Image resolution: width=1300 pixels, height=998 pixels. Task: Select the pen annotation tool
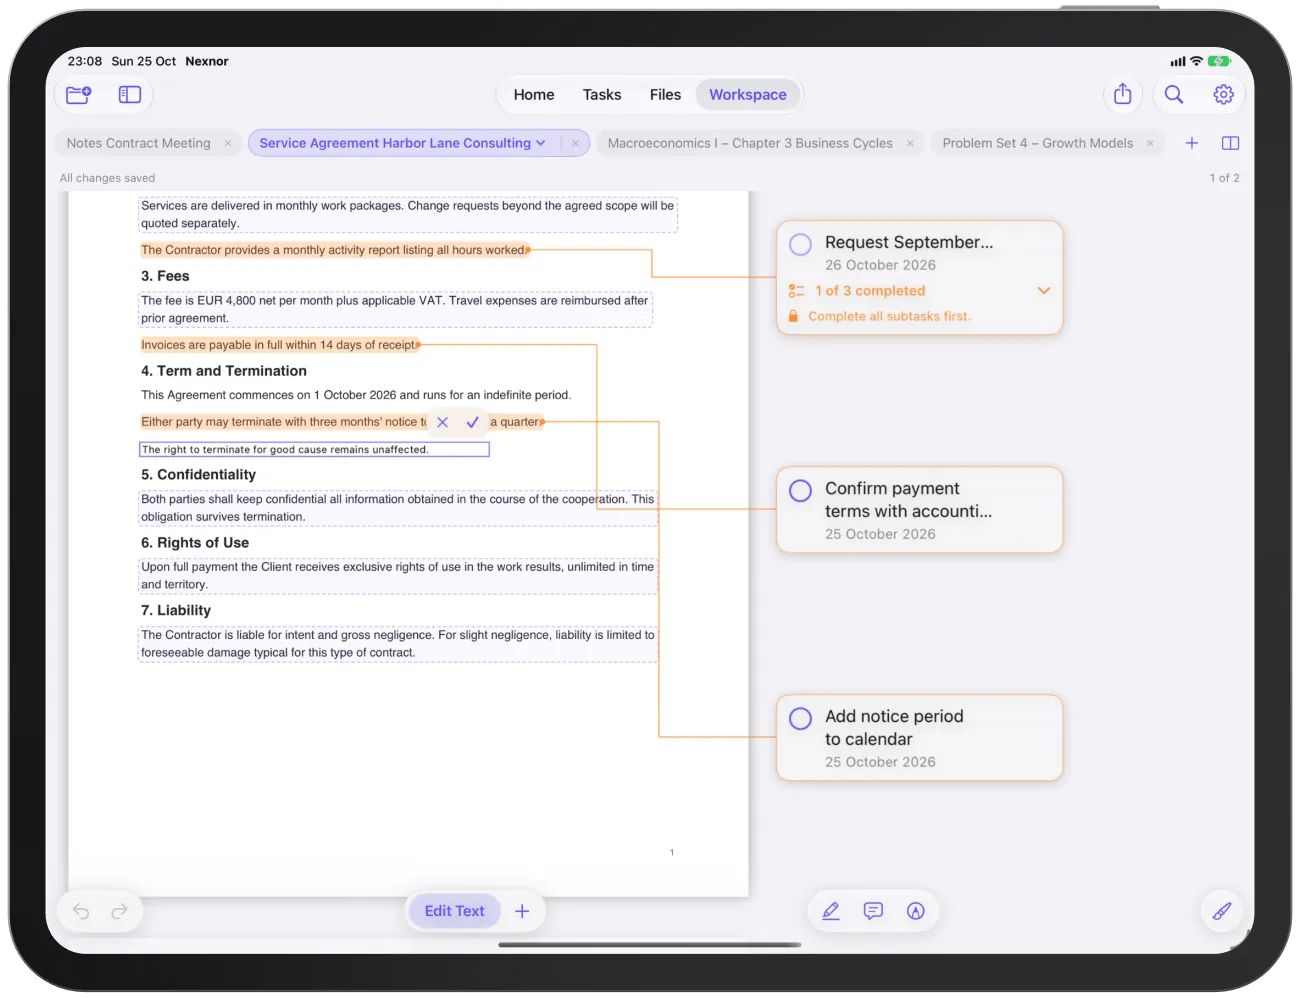[831, 911]
